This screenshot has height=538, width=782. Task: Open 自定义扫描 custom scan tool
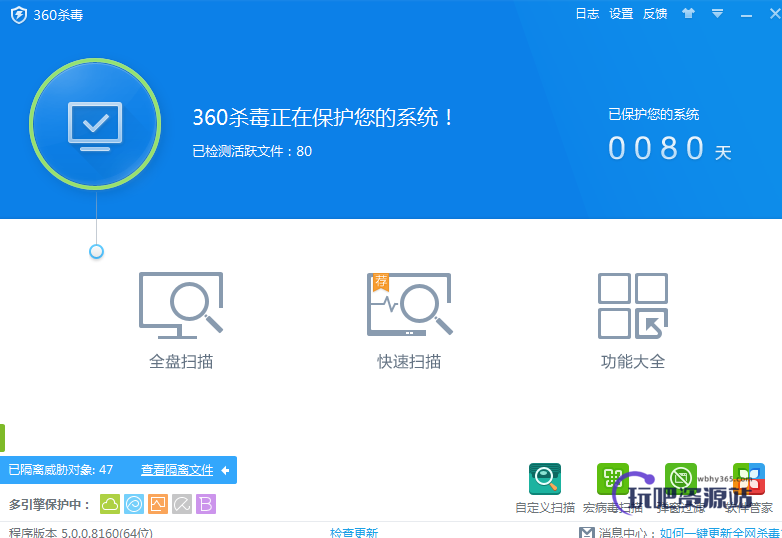click(545, 488)
